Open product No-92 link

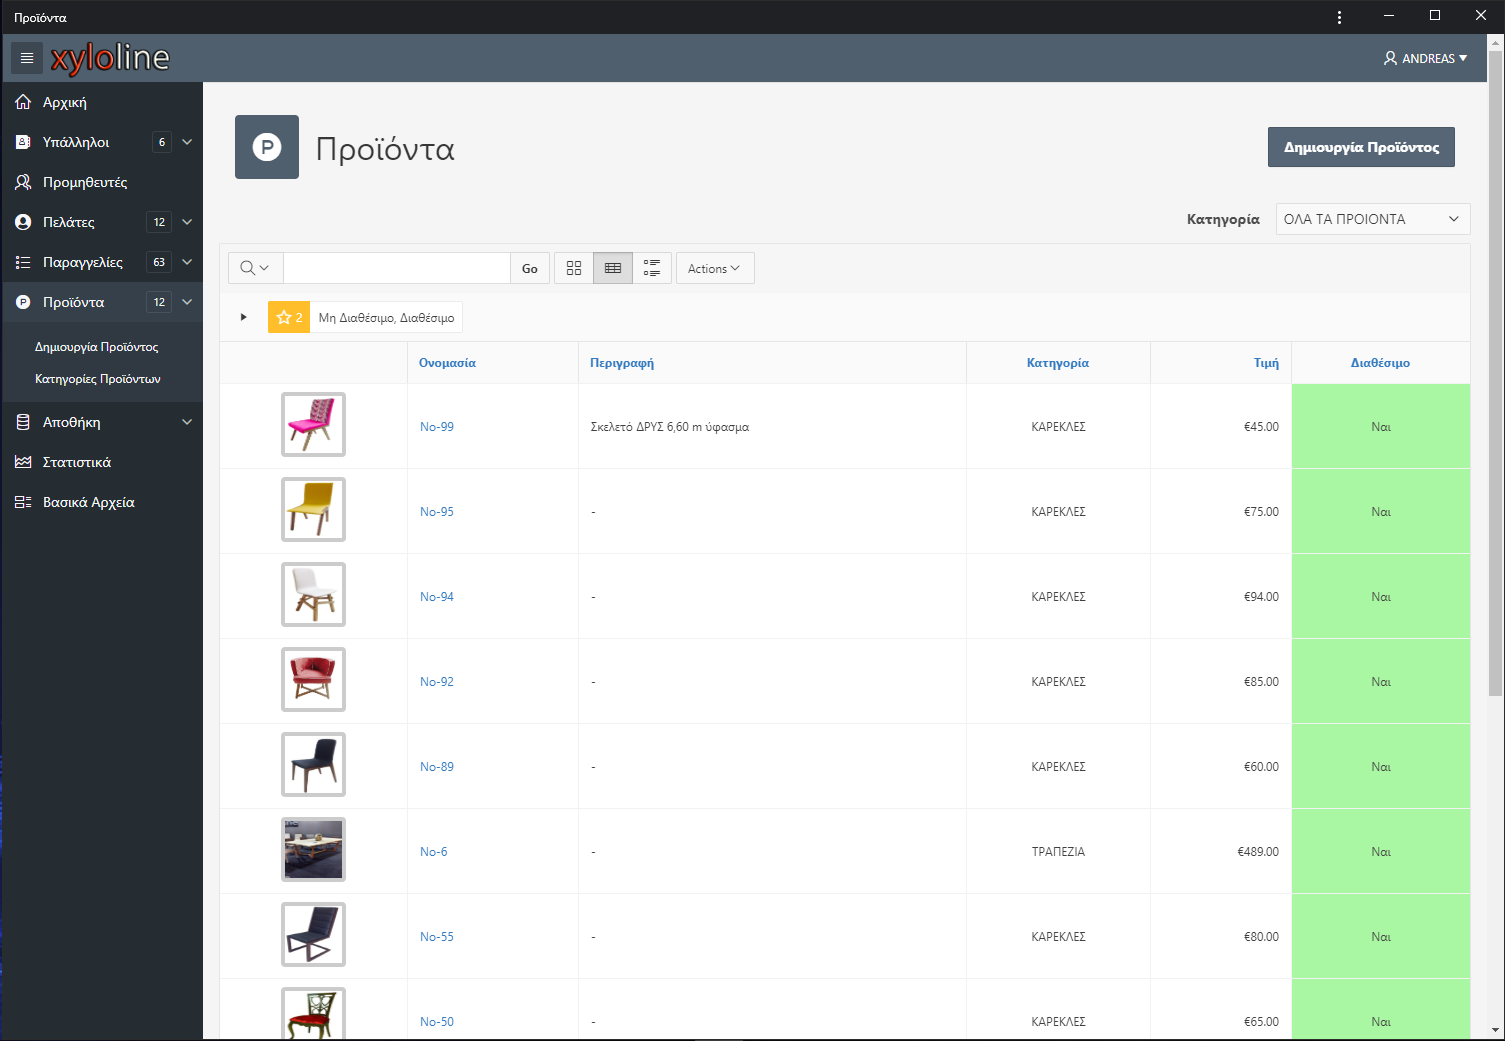click(437, 682)
